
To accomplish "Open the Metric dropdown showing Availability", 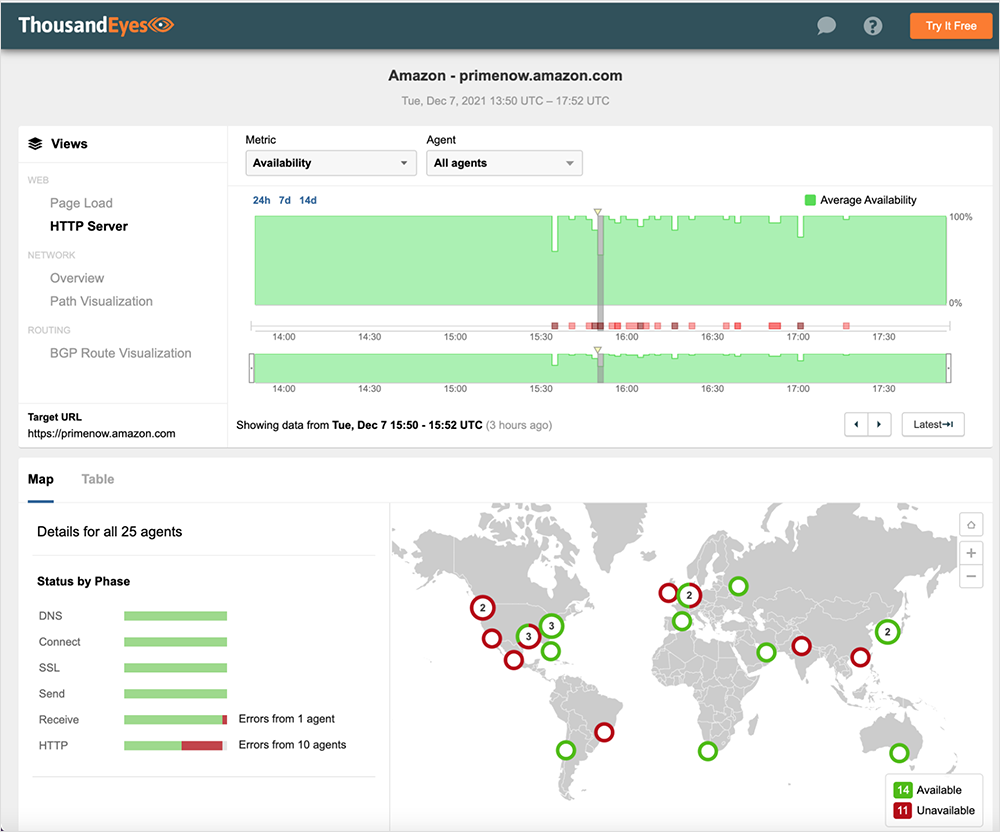I will pos(331,163).
